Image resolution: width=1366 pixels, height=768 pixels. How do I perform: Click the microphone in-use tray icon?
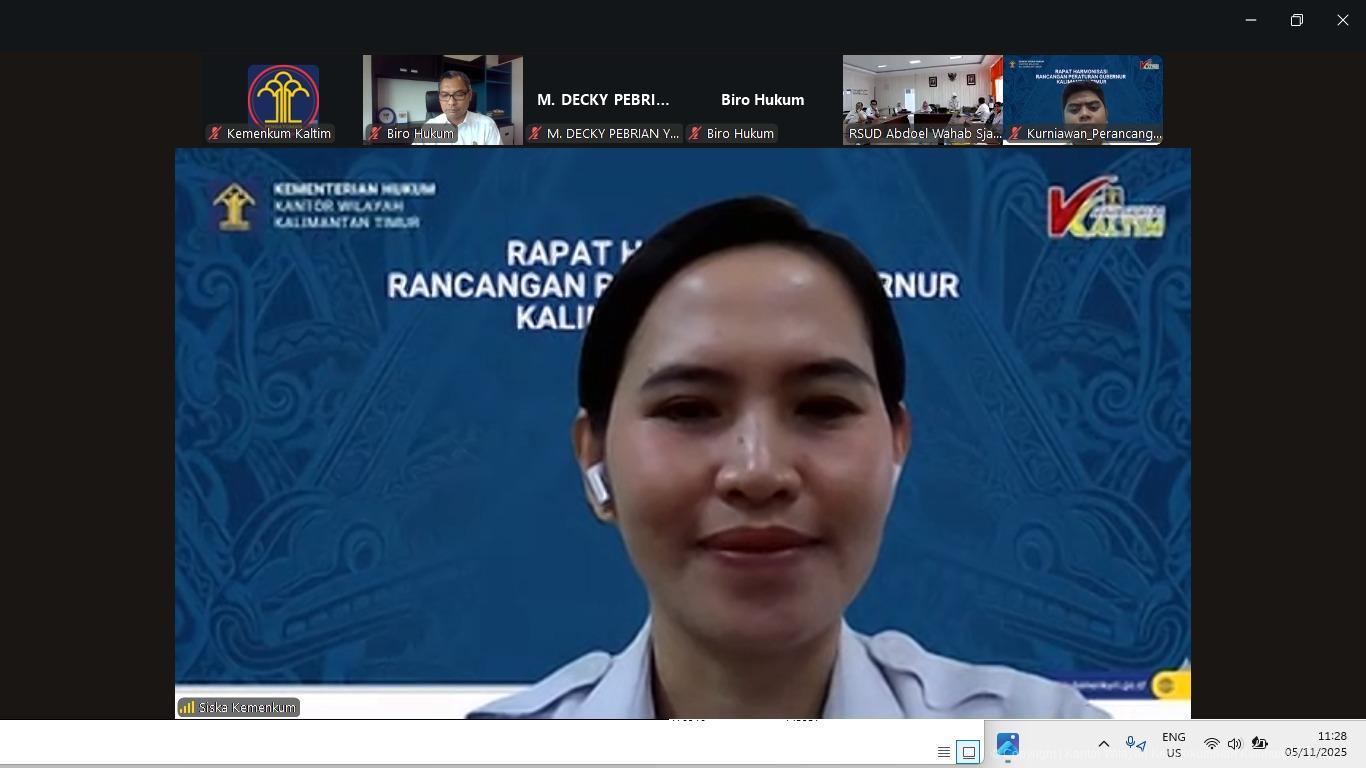coord(1135,744)
